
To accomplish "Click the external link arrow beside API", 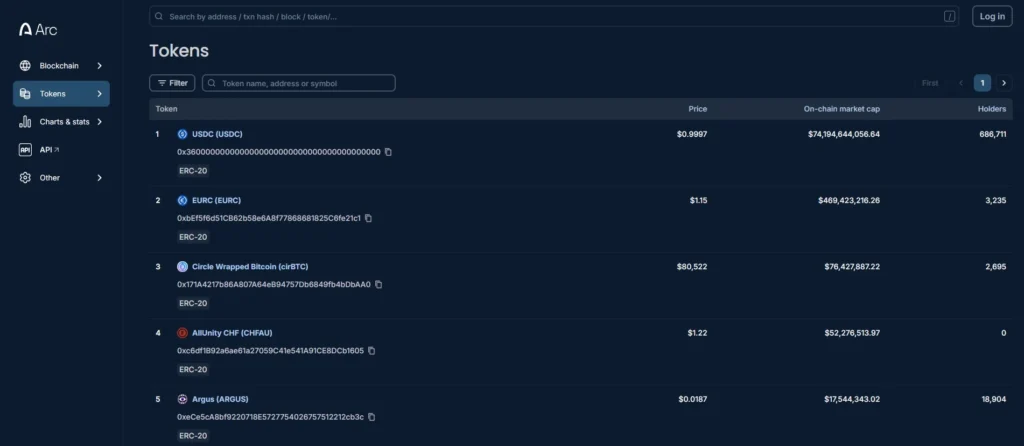I will tap(56, 150).
